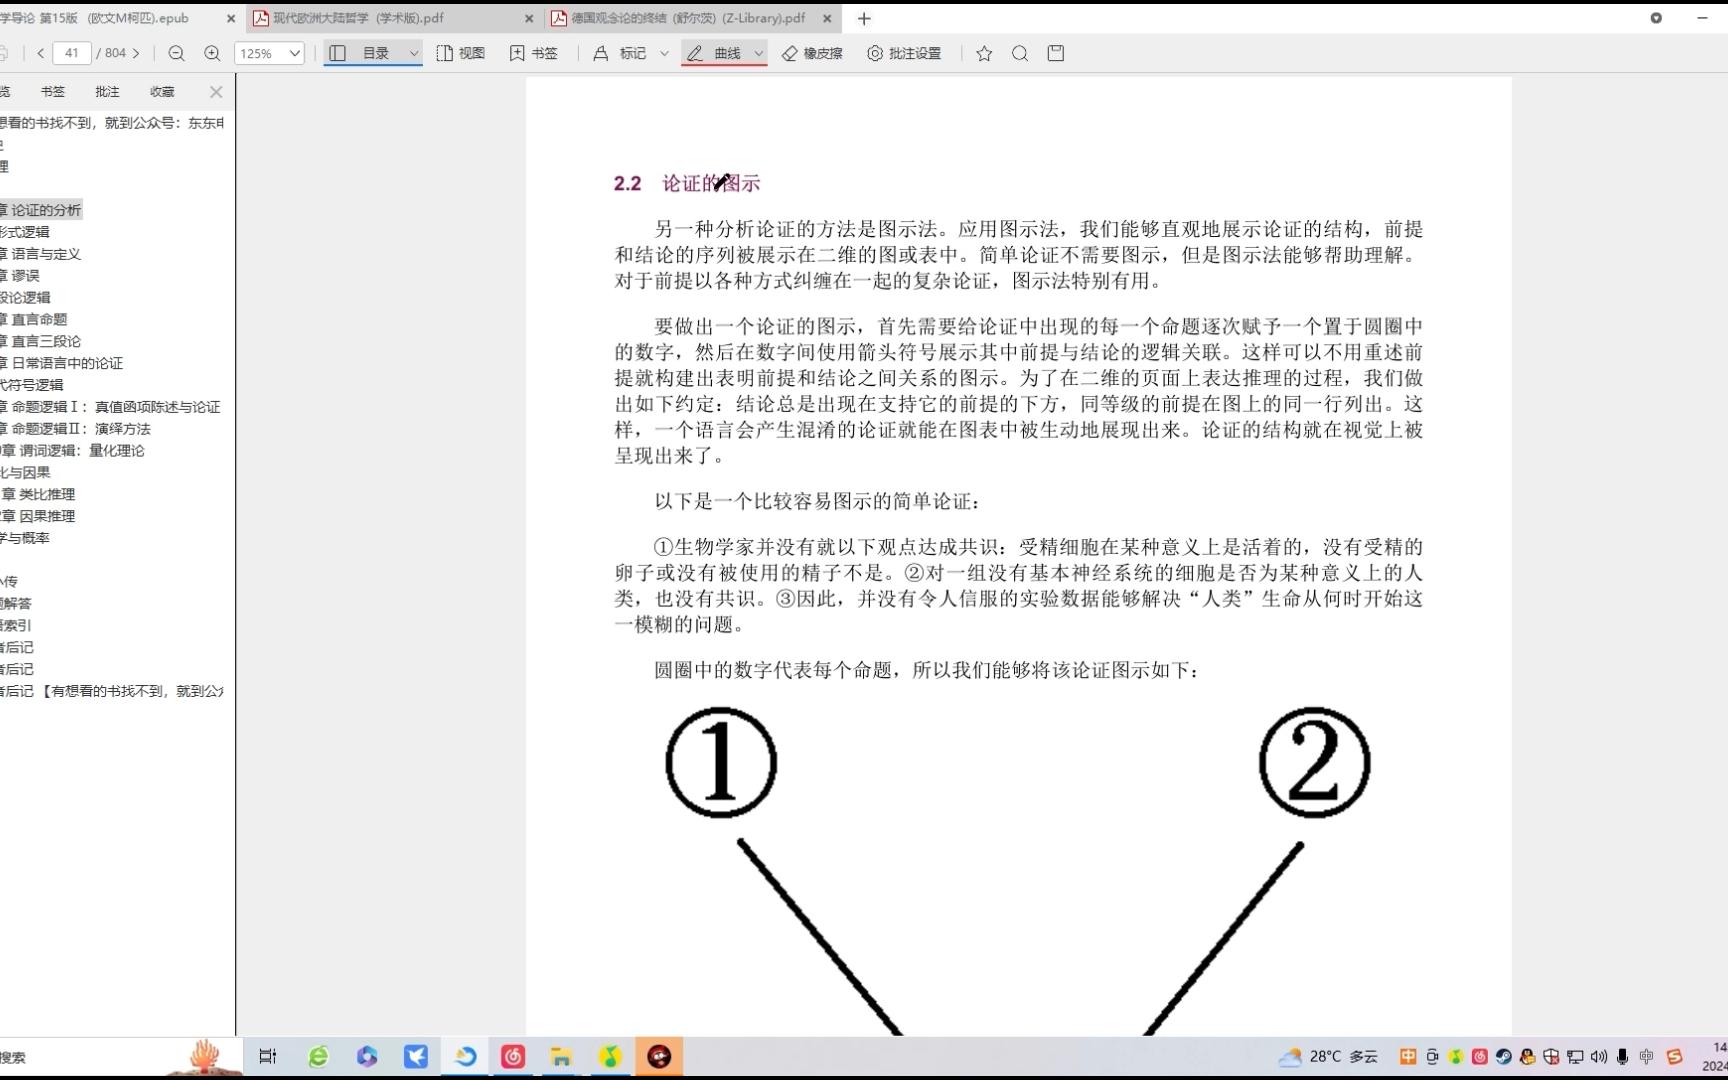The width and height of the screenshot is (1728, 1080).
Task: Open 谓词逻辑：量化理论 chapter
Action: tap(72, 451)
